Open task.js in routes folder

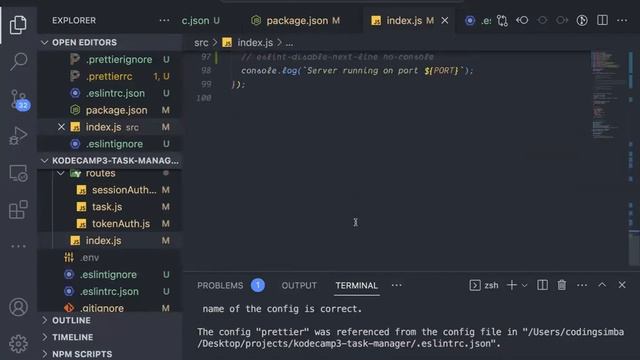pos(109,207)
